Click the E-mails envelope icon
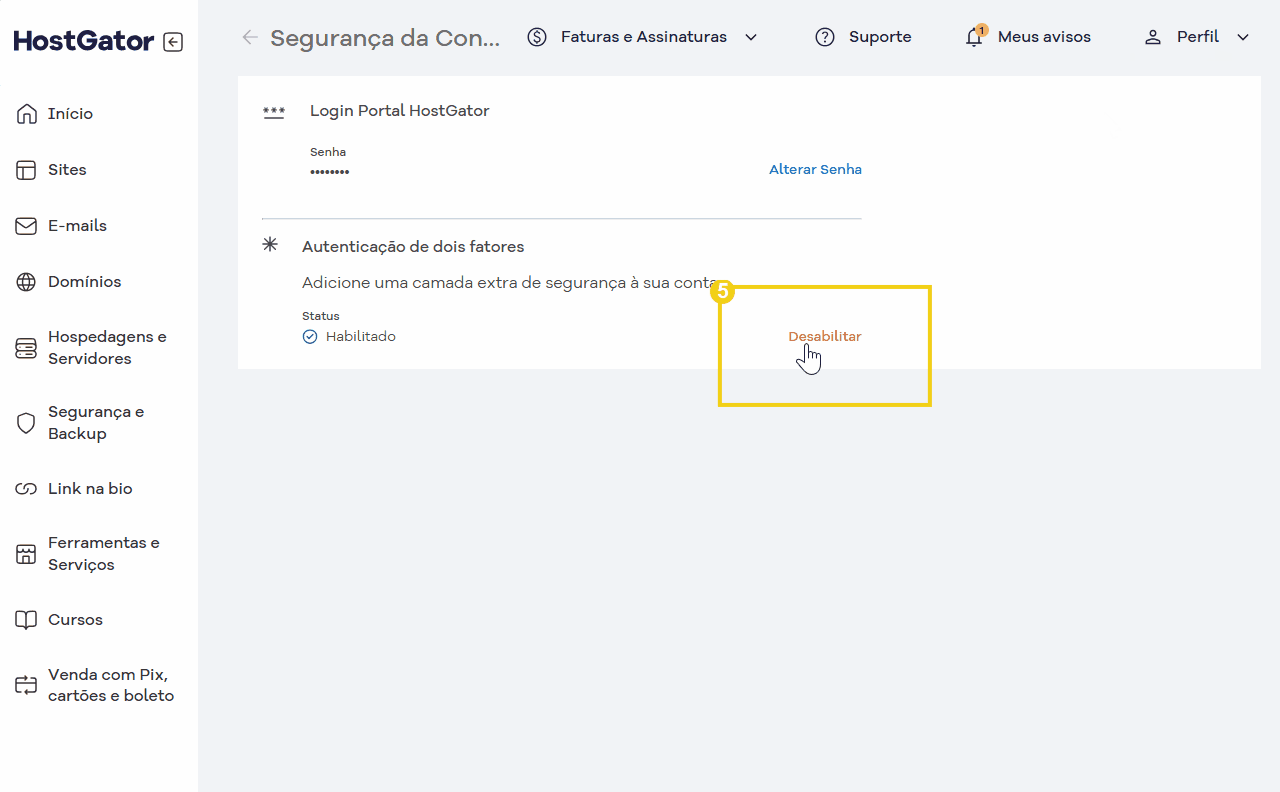This screenshot has width=1280, height=792. 26,226
